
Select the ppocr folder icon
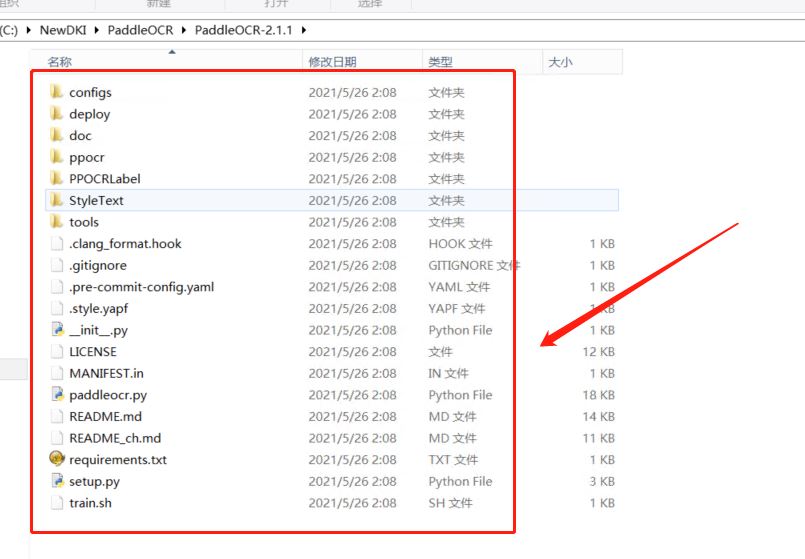tap(56, 157)
